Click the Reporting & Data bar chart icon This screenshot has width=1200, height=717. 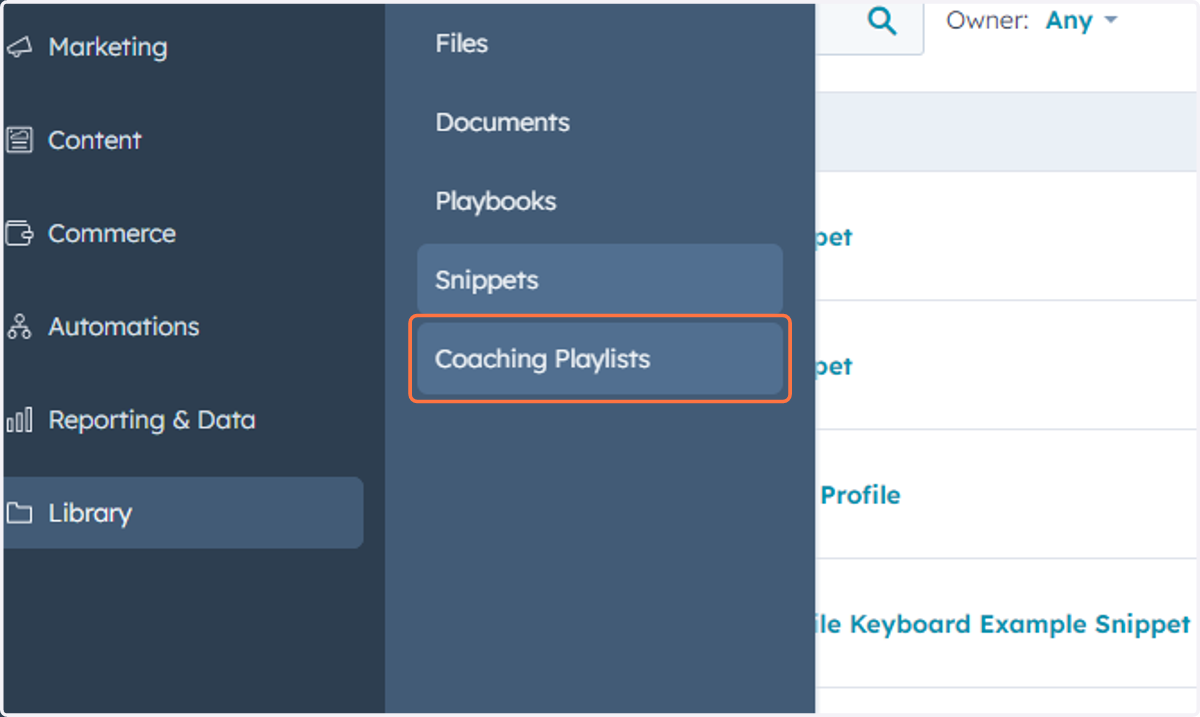coord(18,420)
